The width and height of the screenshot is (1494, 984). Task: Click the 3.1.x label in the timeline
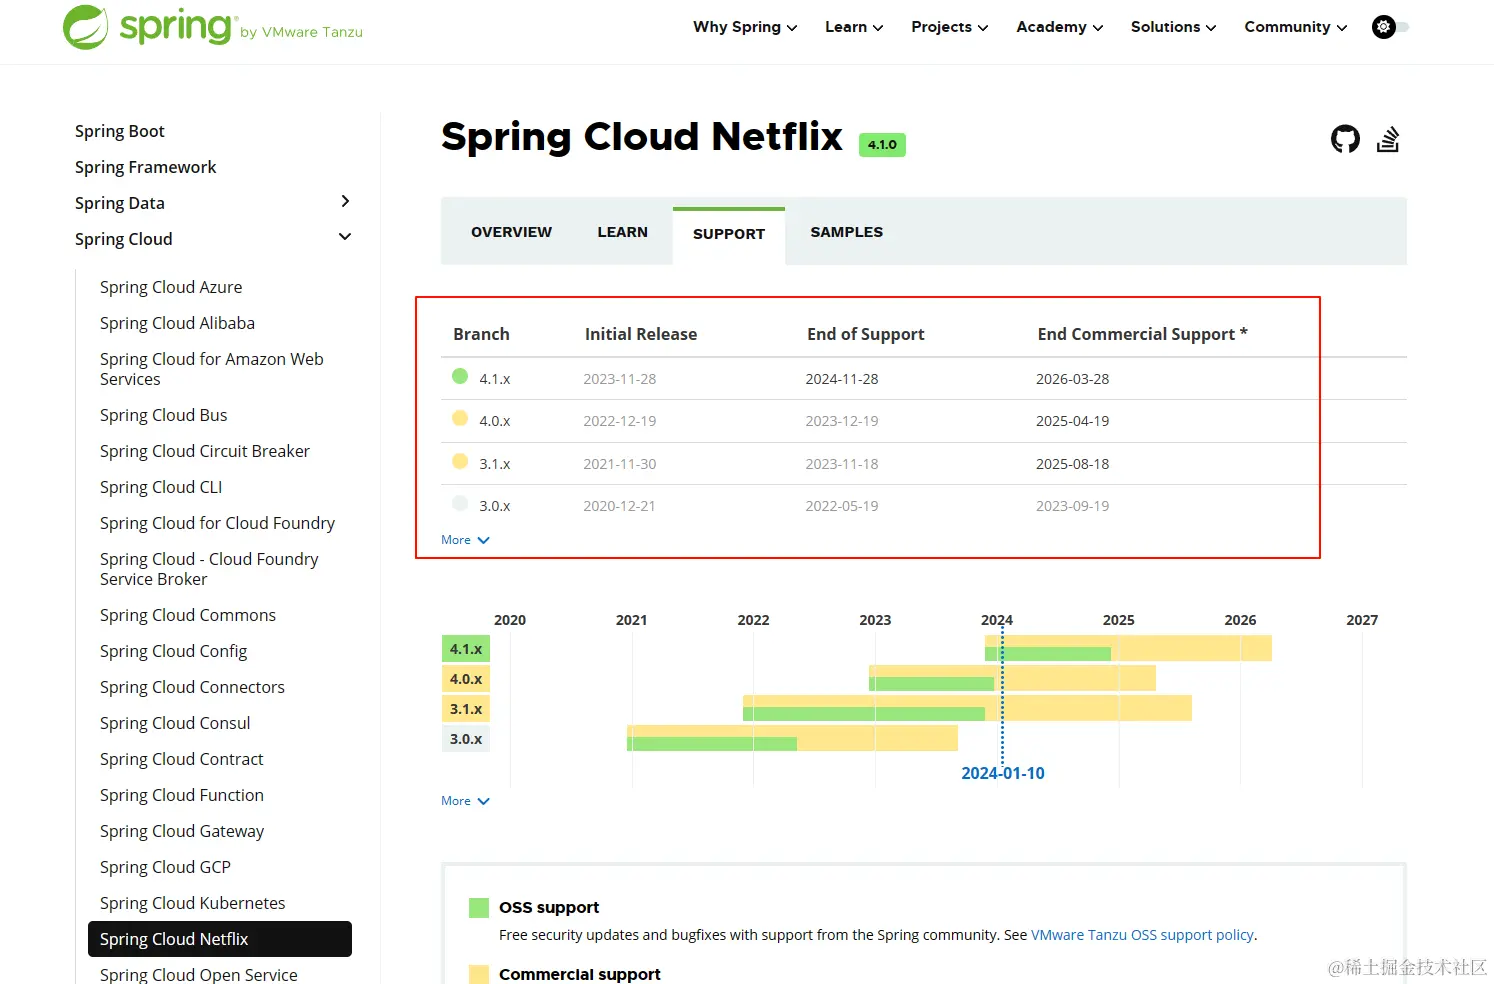click(x=466, y=709)
